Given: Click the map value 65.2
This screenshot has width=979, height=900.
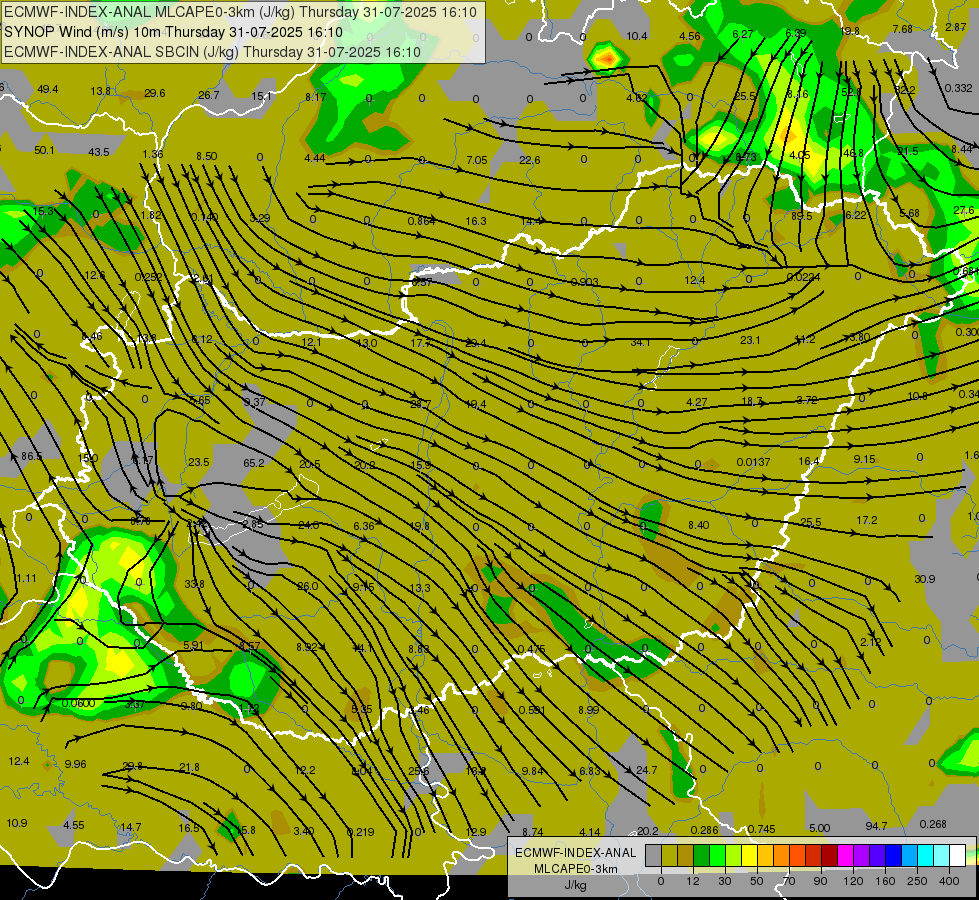Looking at the screenshot, I should pyautogui.click(x=253, y=463).
